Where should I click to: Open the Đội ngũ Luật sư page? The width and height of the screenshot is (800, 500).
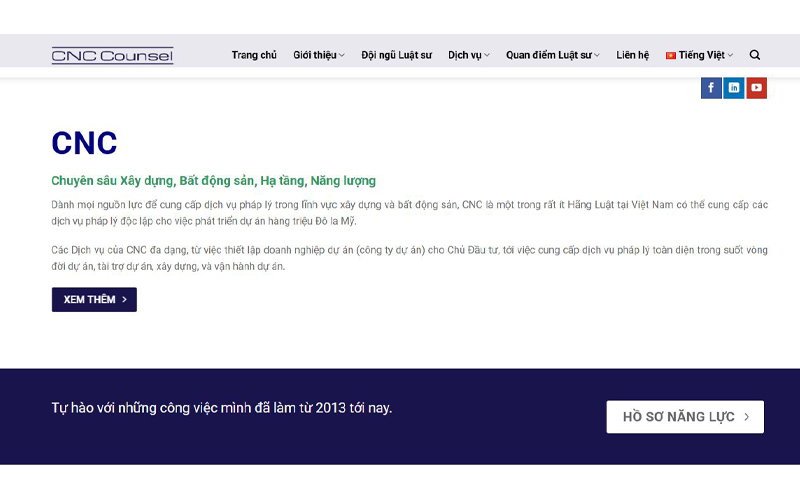point(396,55)
